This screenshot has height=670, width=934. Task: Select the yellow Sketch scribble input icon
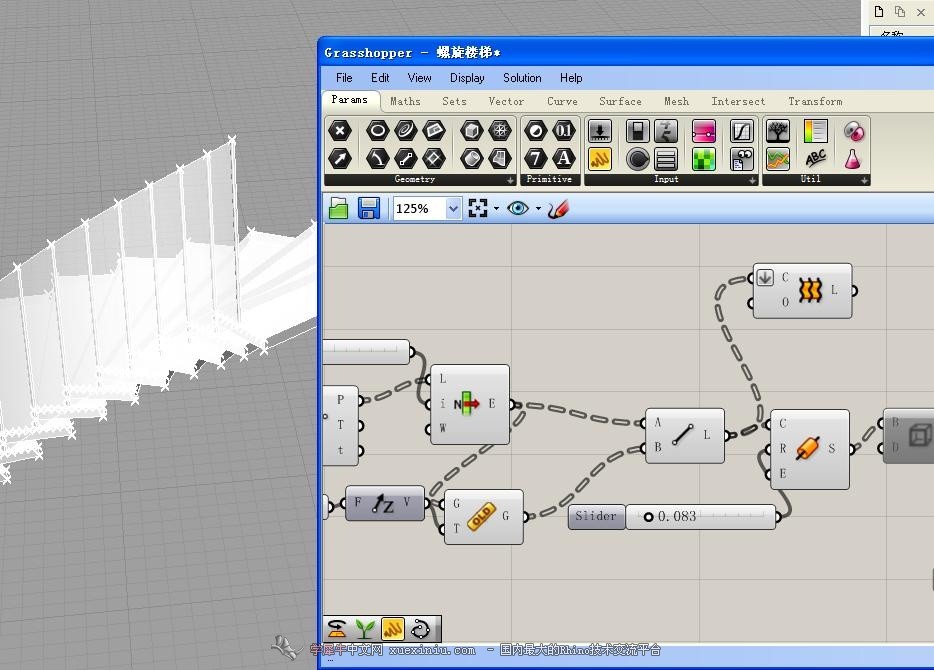tap(600, 159)
